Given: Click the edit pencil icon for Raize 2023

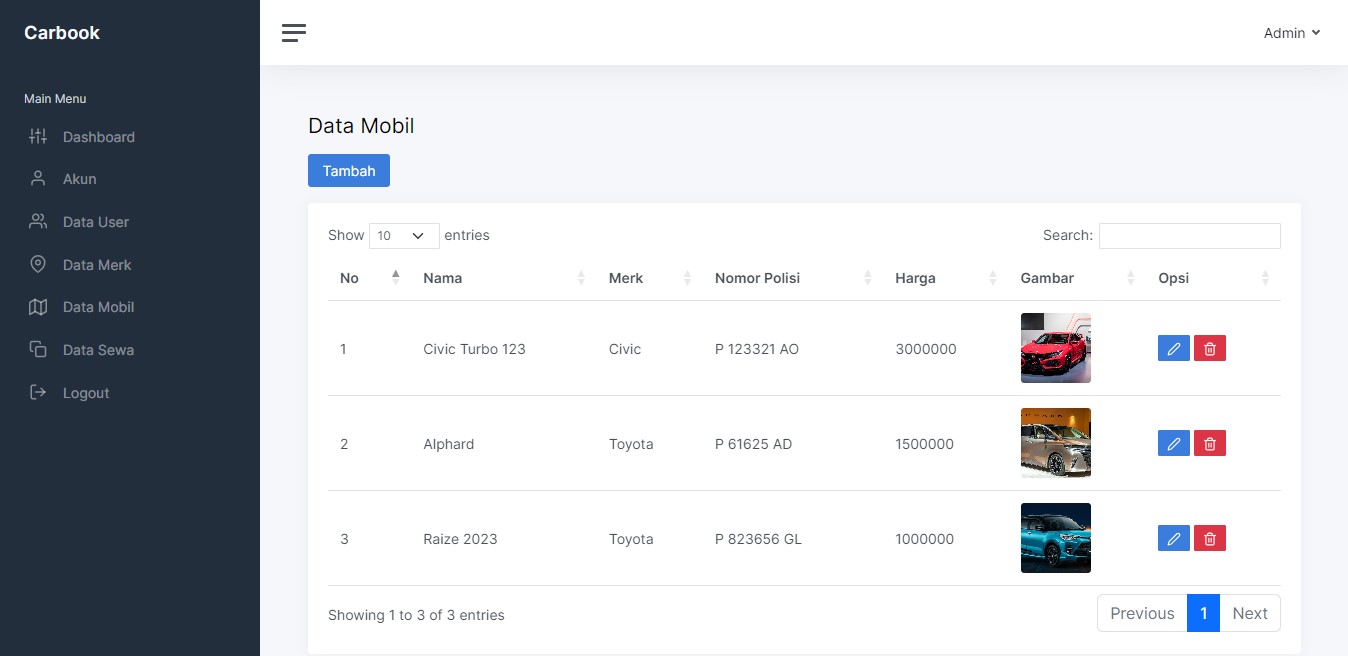Looking at the screenshot, I should pyautogui.click(x=1173, y=538).
